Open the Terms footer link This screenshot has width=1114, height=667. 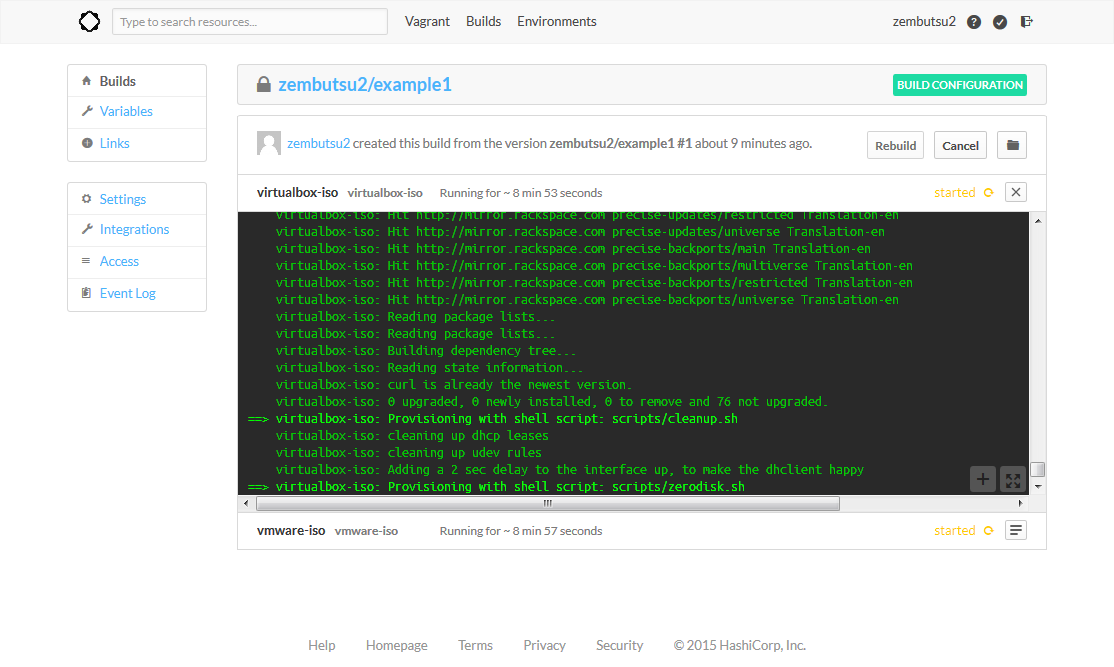tap(475, 645)
